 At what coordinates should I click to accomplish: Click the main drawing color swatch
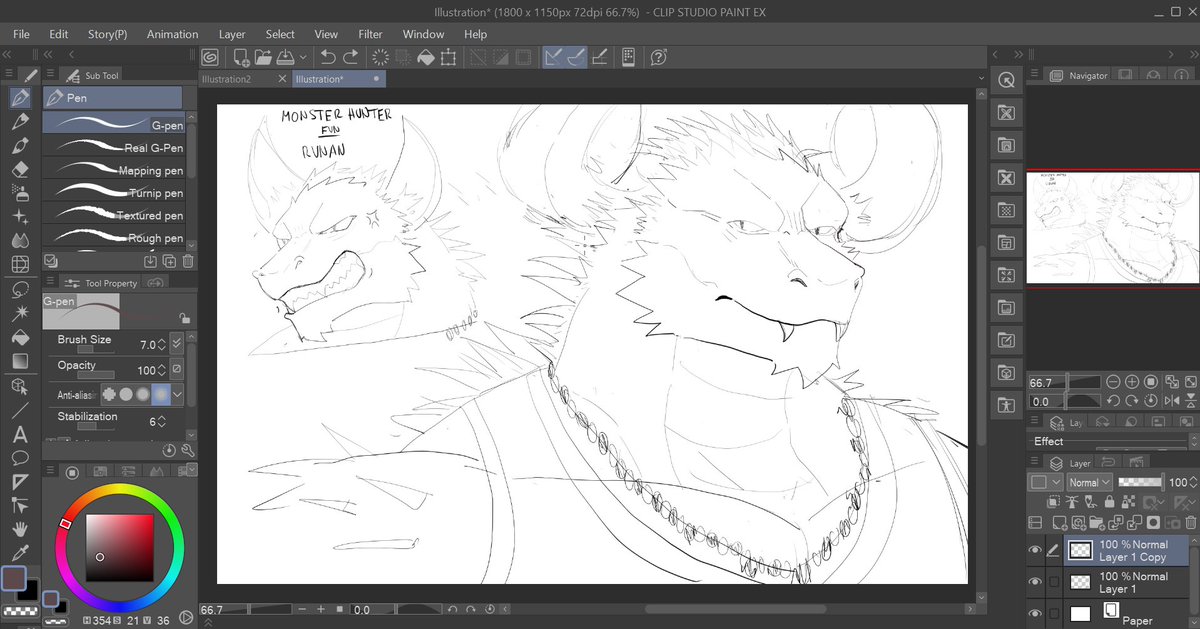pos(14,579)
